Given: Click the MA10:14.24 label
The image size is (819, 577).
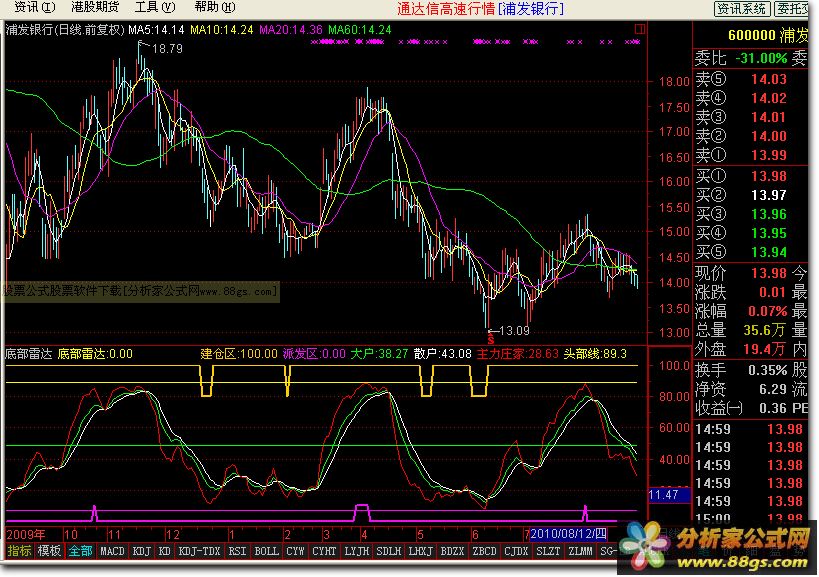Looking at the screenshot, I should pyautogui.click(x=221, y=30).
